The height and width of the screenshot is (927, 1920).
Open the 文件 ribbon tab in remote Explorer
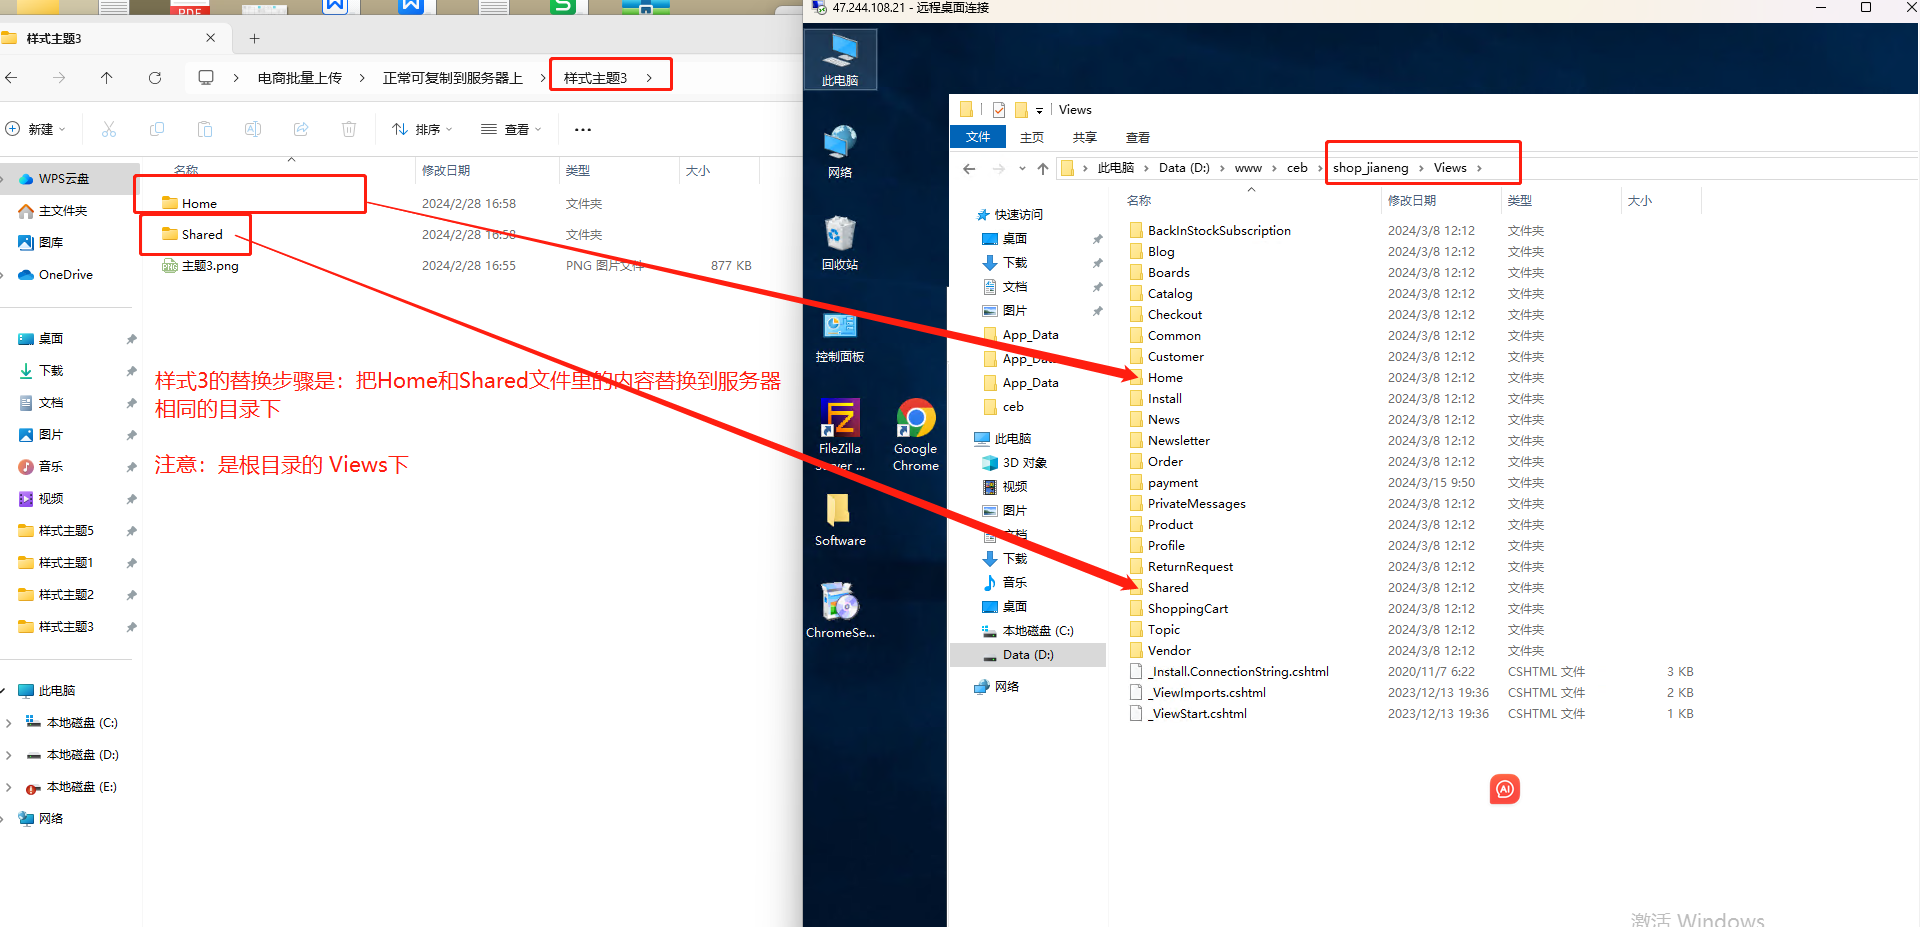[x=977, y=137]
